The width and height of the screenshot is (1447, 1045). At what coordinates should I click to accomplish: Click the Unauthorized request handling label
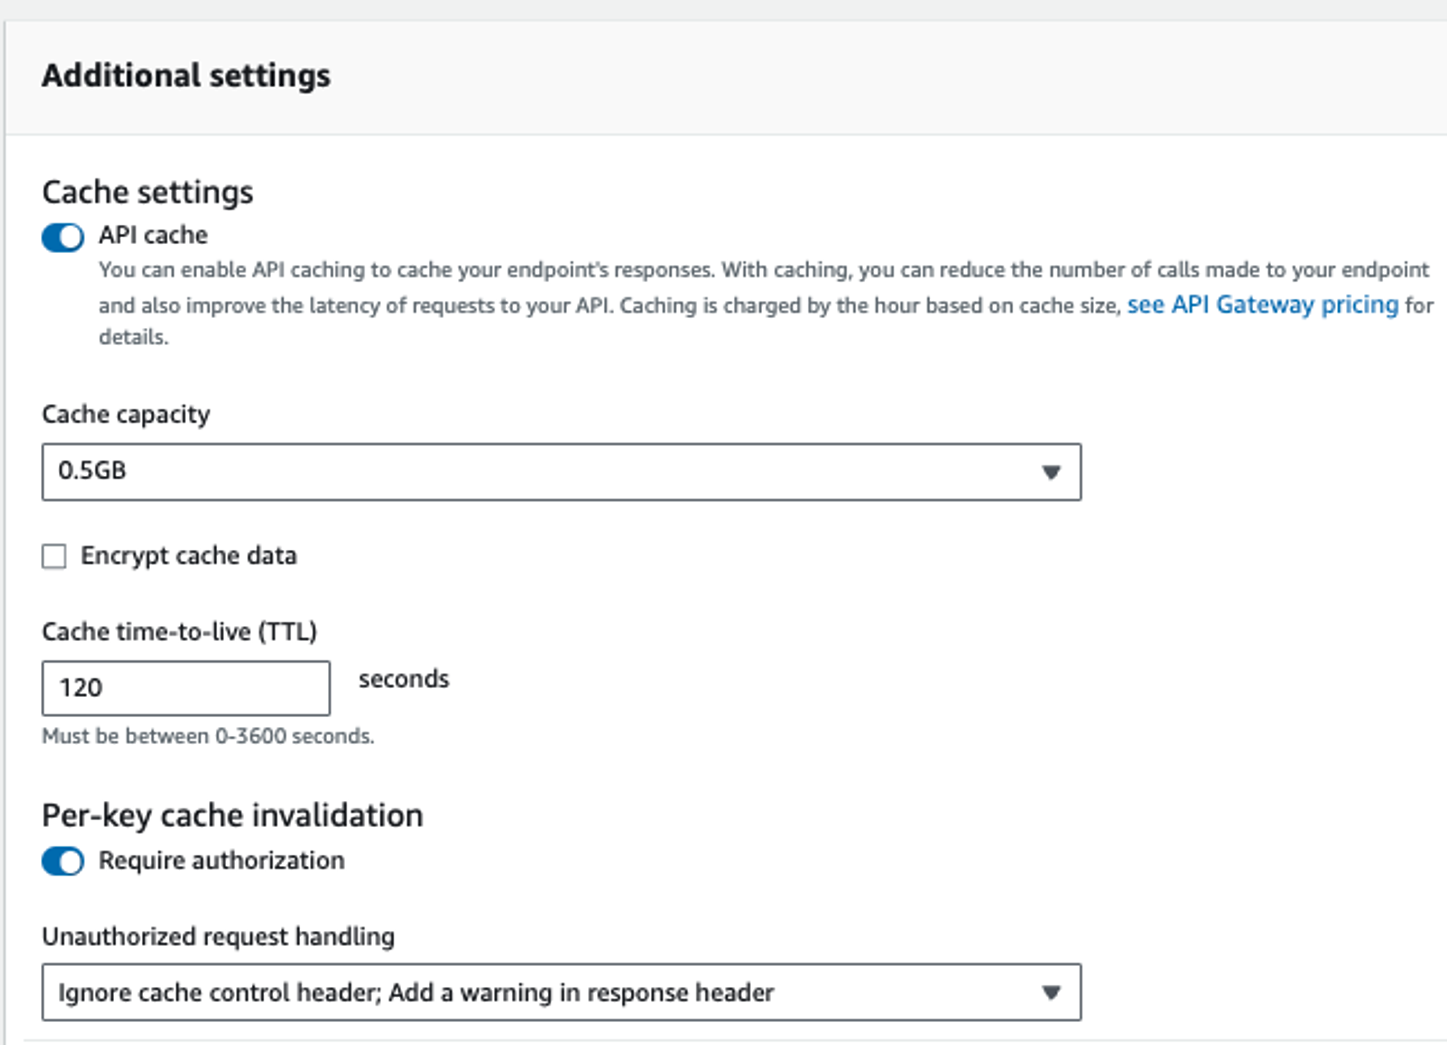218,937
